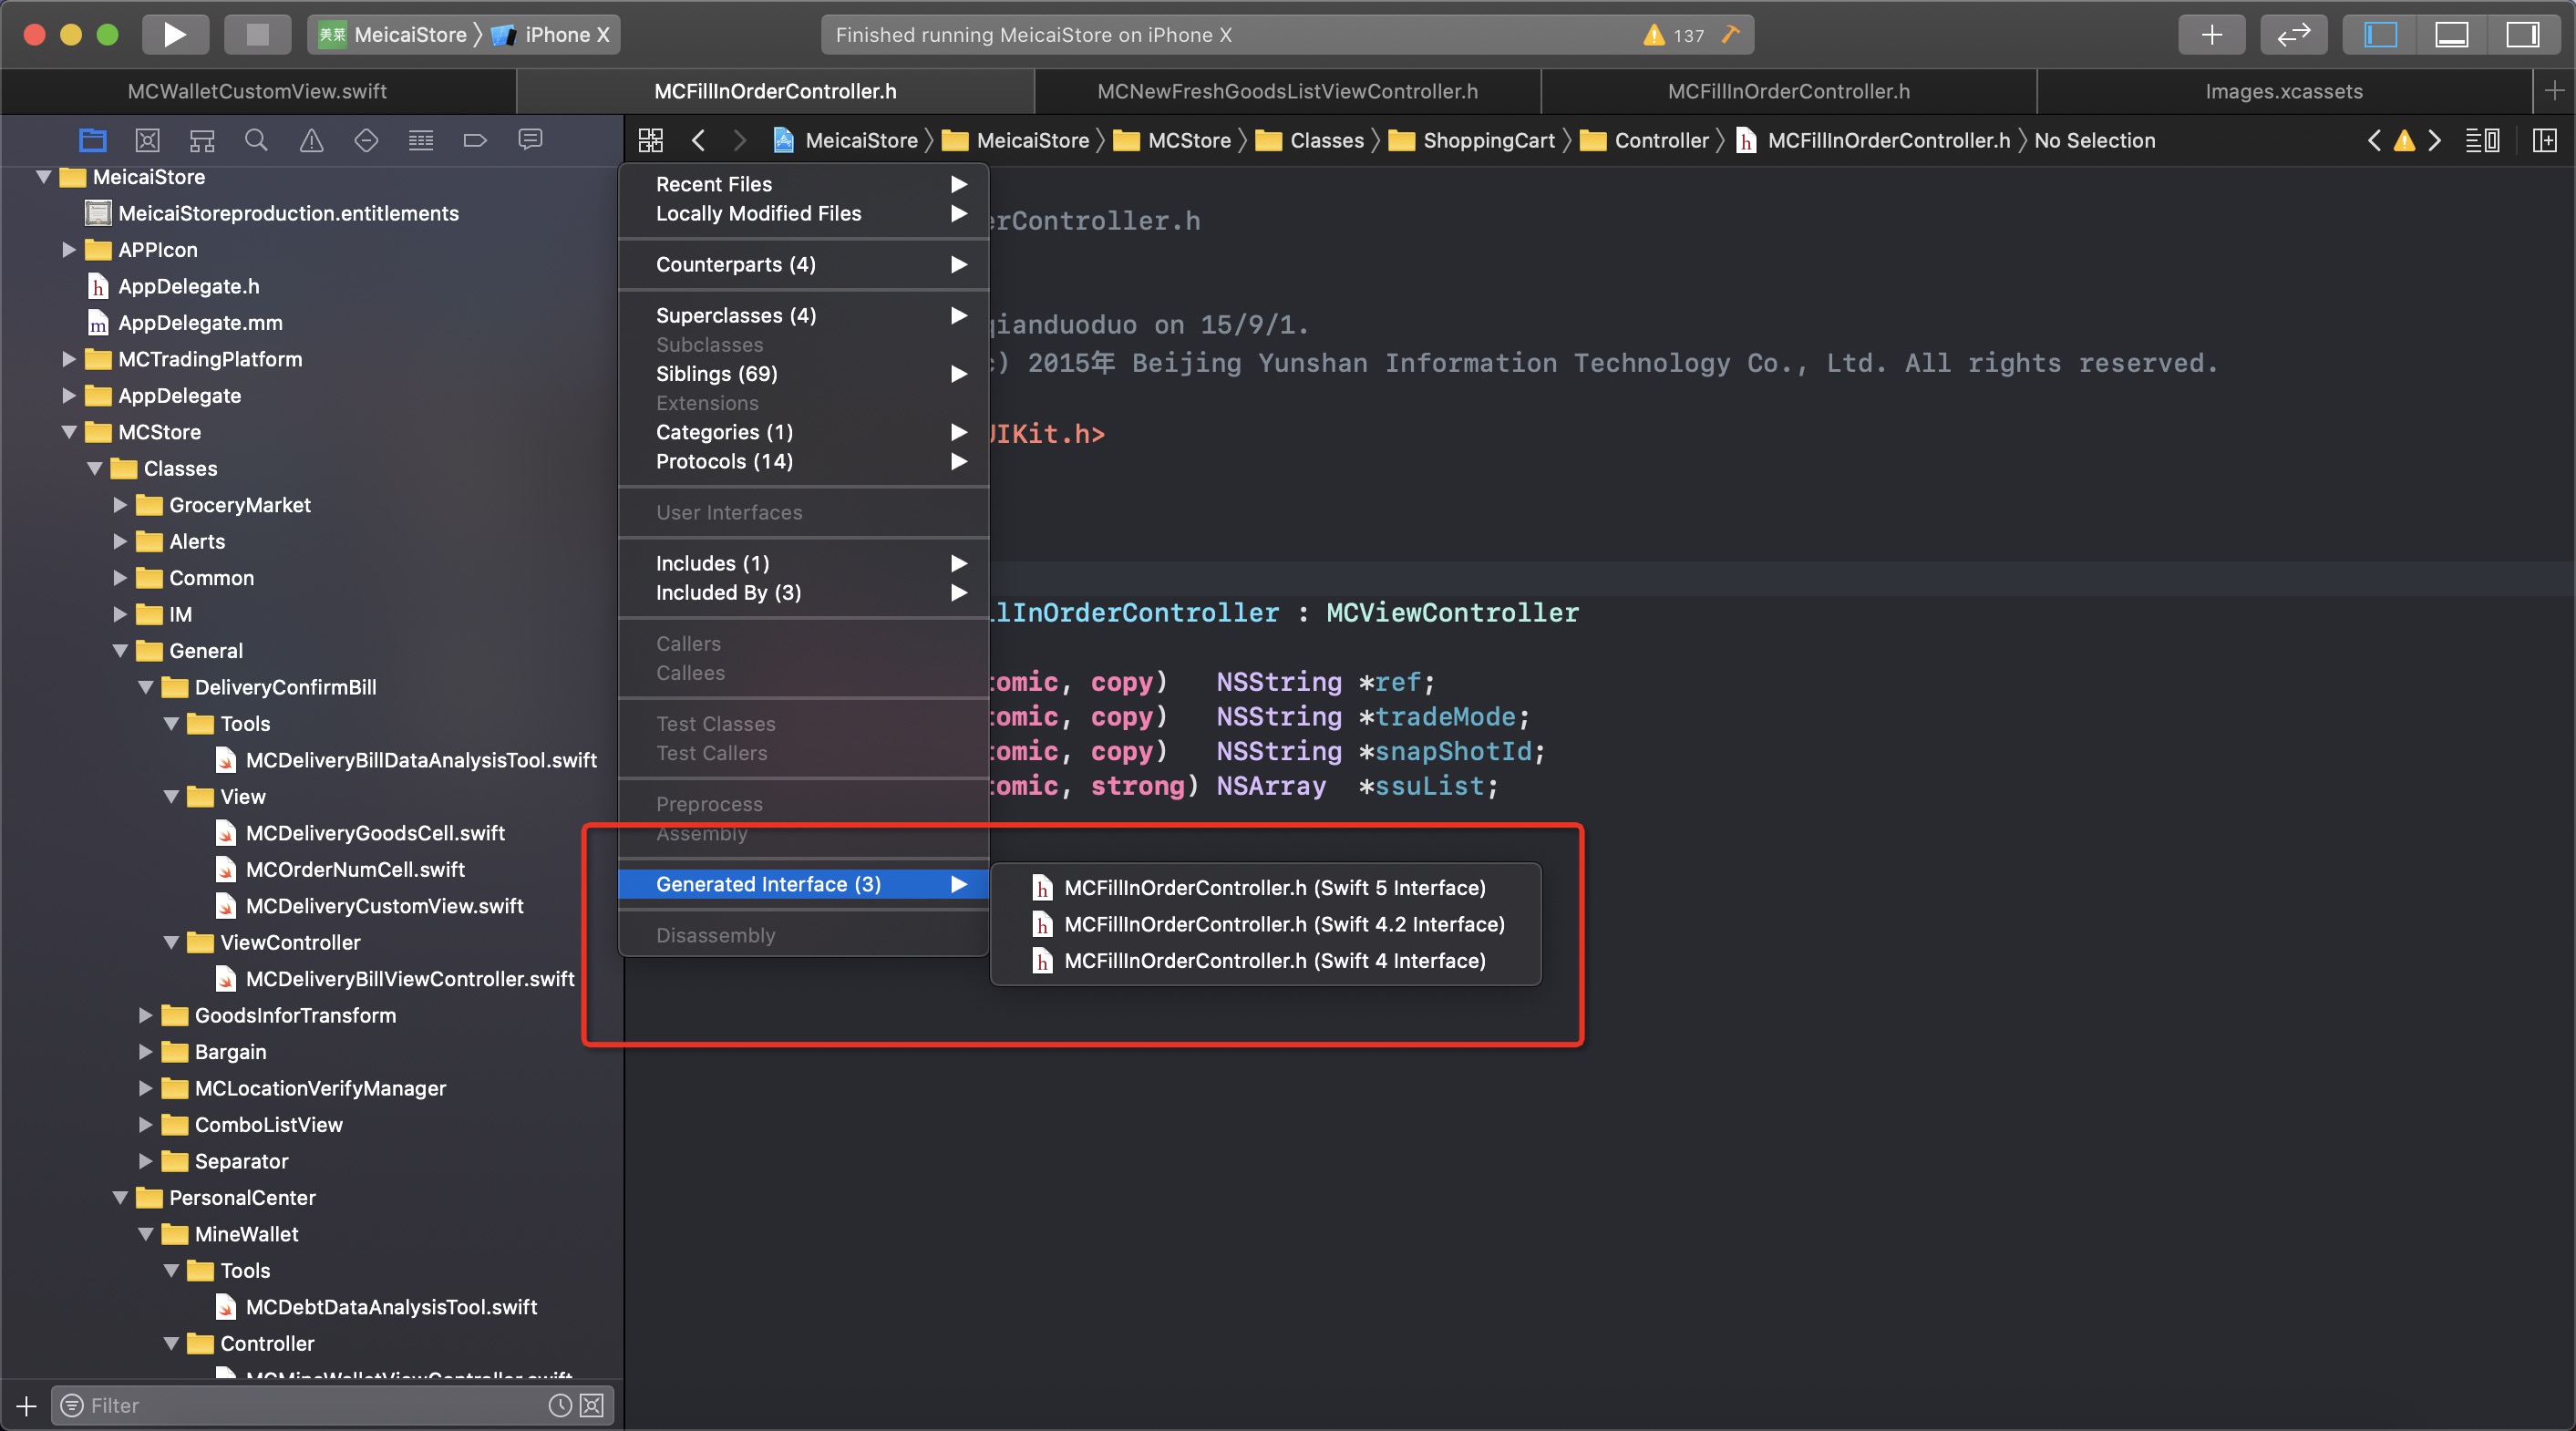Collapse the MCStore folder
This screenshot has width=2576, height=1431.
coord(69,432)
